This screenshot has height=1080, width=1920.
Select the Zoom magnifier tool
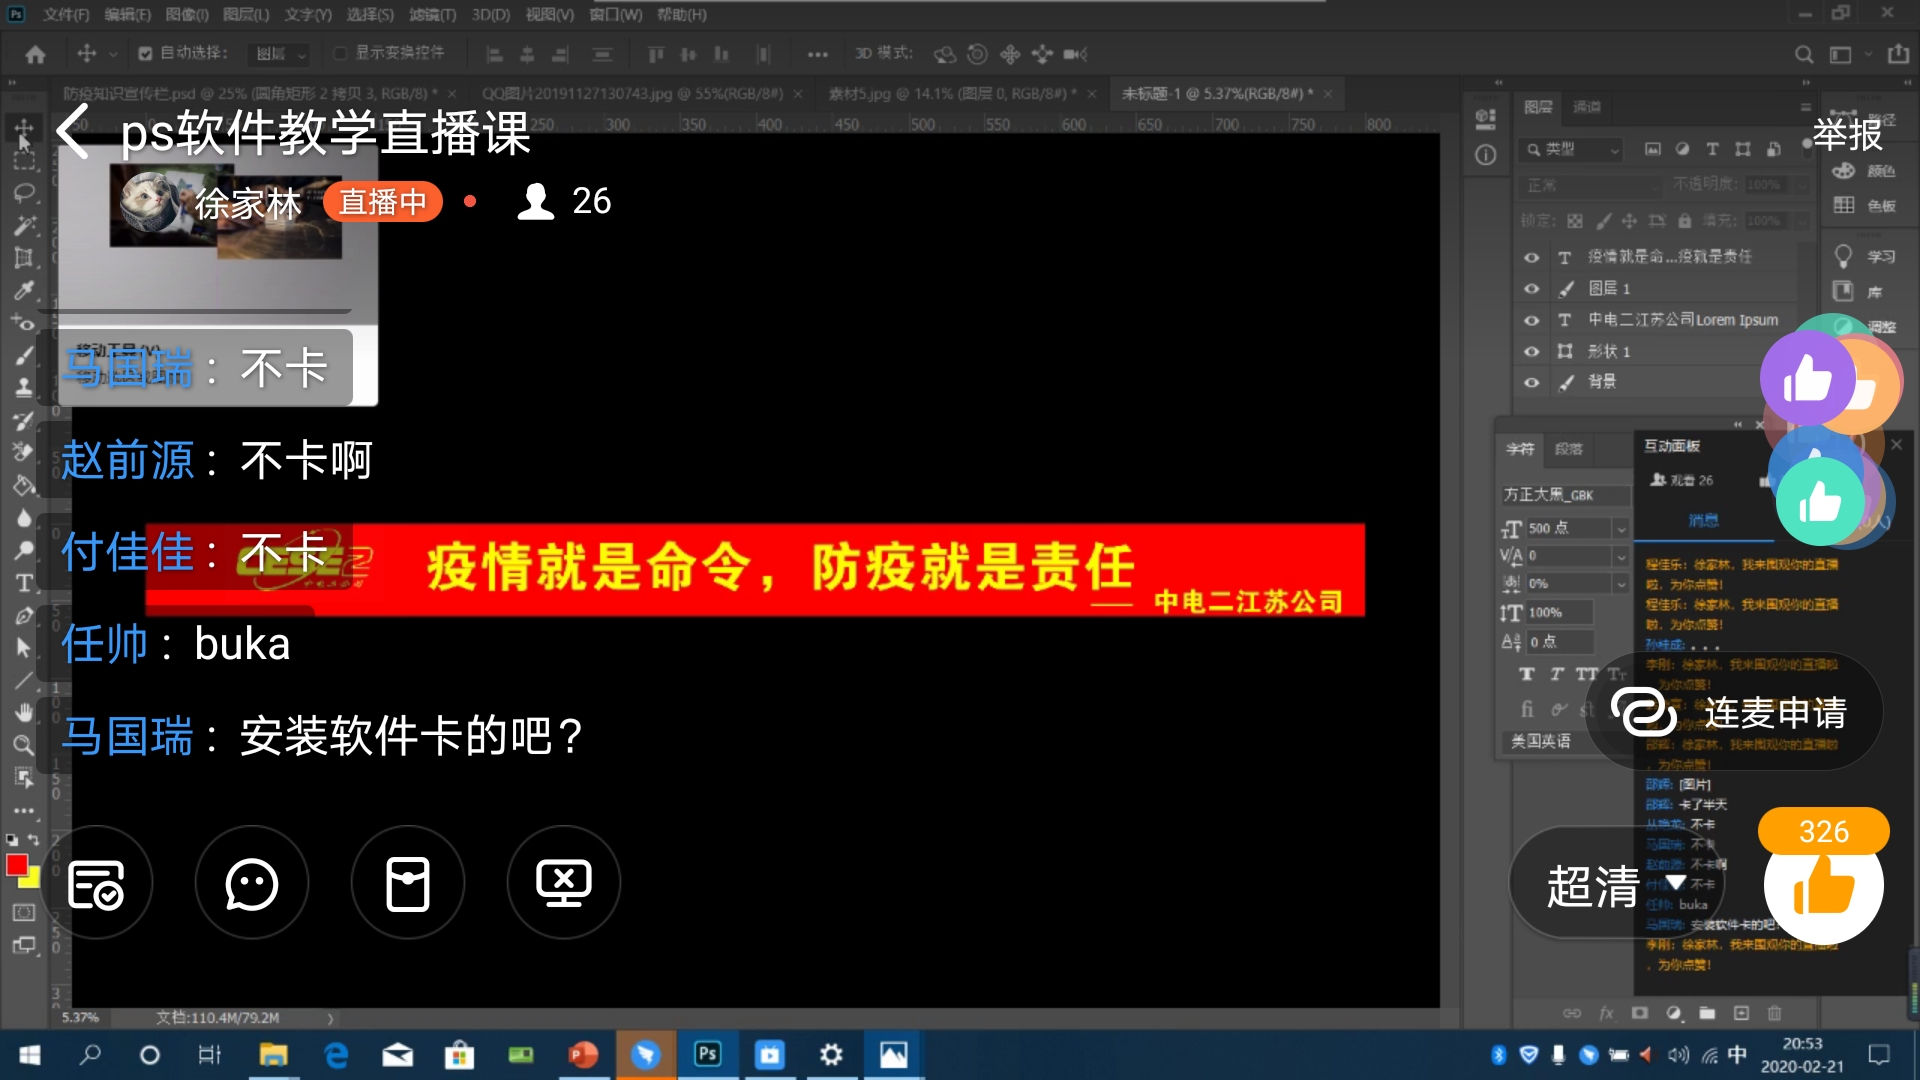(x=24, y=745)
